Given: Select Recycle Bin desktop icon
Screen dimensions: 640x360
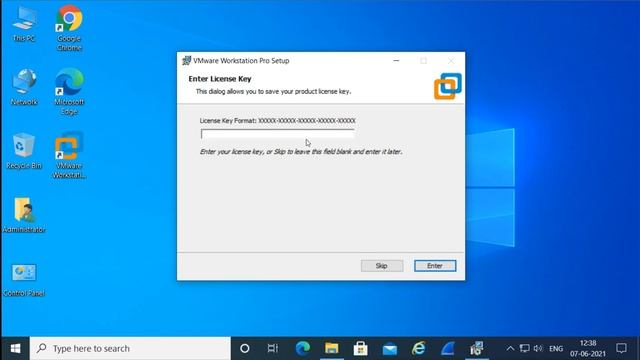Looking at the screenshot, I should [x=24, y=151].
